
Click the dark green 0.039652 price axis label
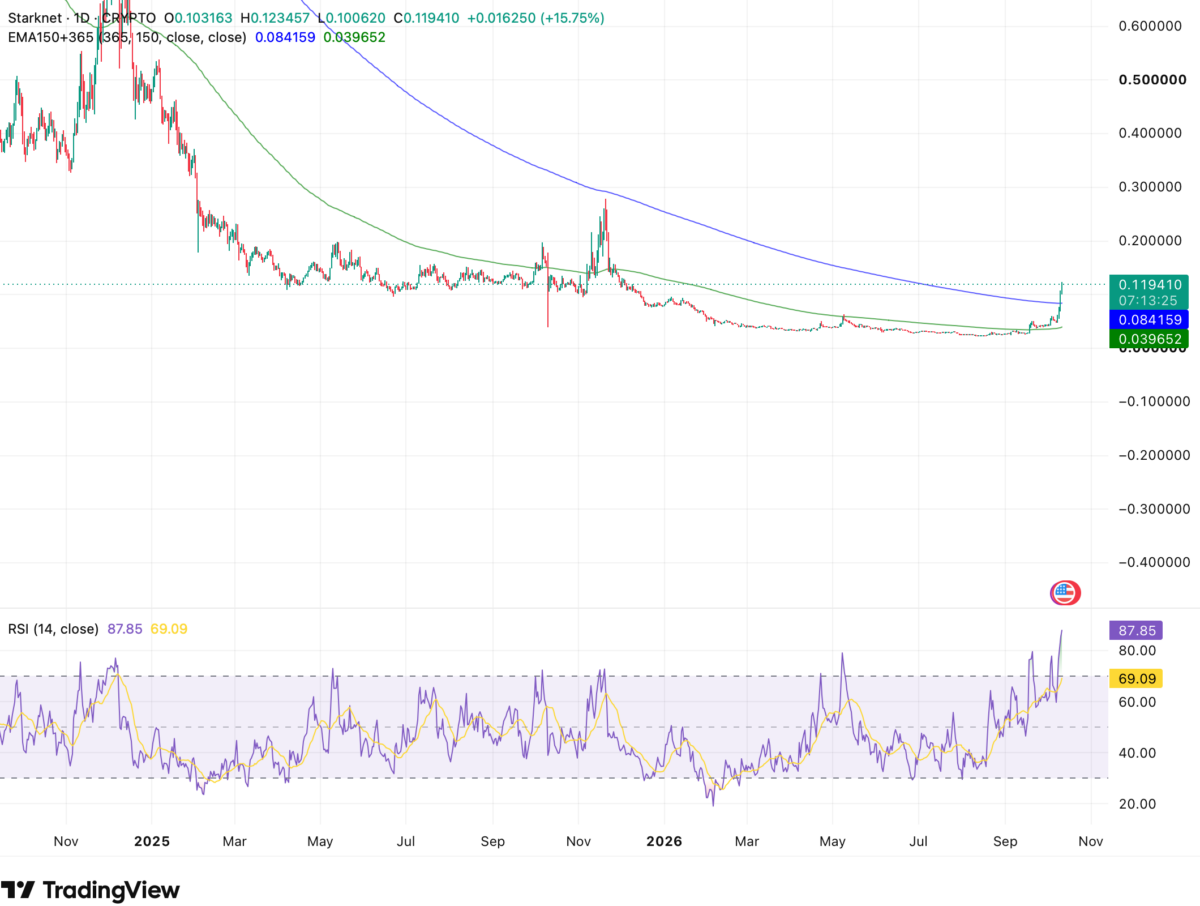[1149, 340]
